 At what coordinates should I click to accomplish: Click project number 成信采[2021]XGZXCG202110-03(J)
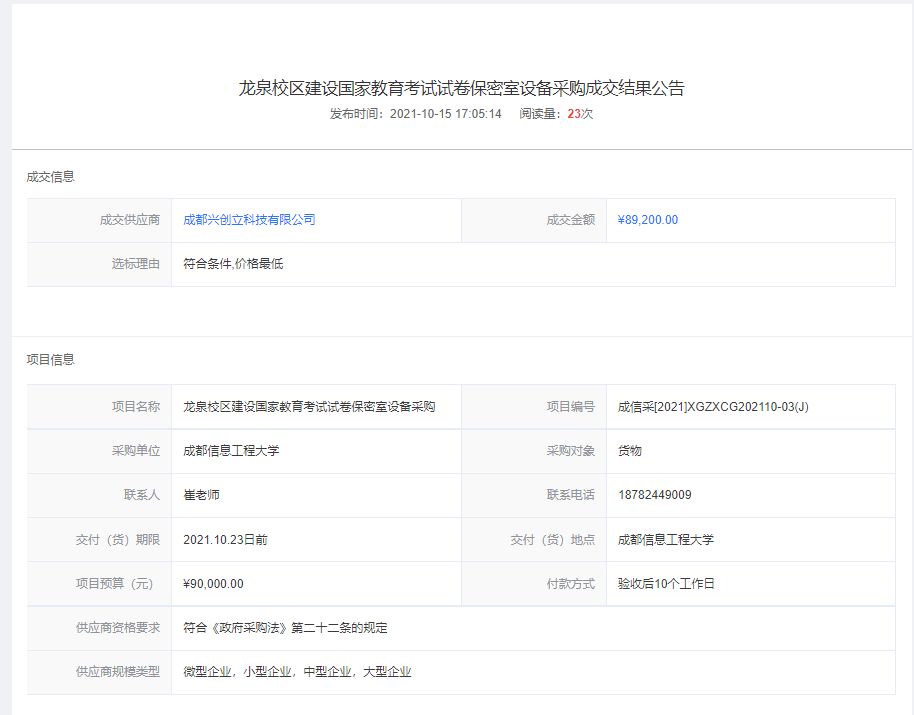(x=713, y=407)
